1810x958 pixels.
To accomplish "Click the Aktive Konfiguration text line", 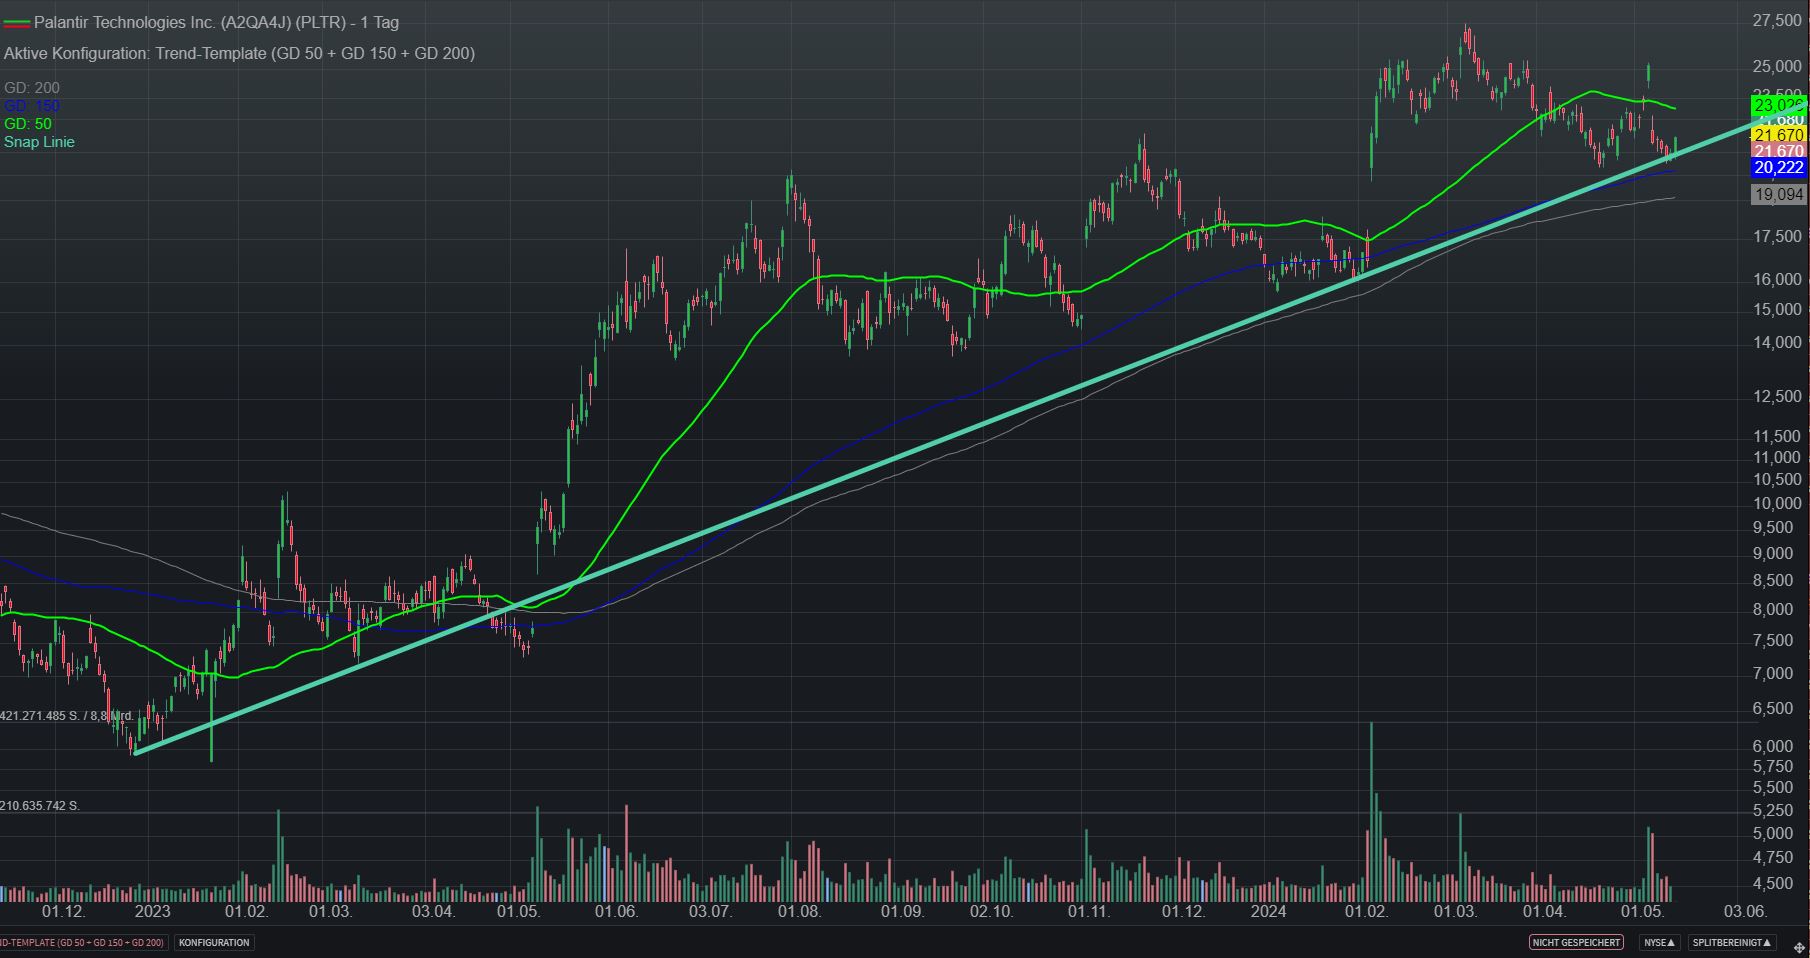I will [239, 53].
